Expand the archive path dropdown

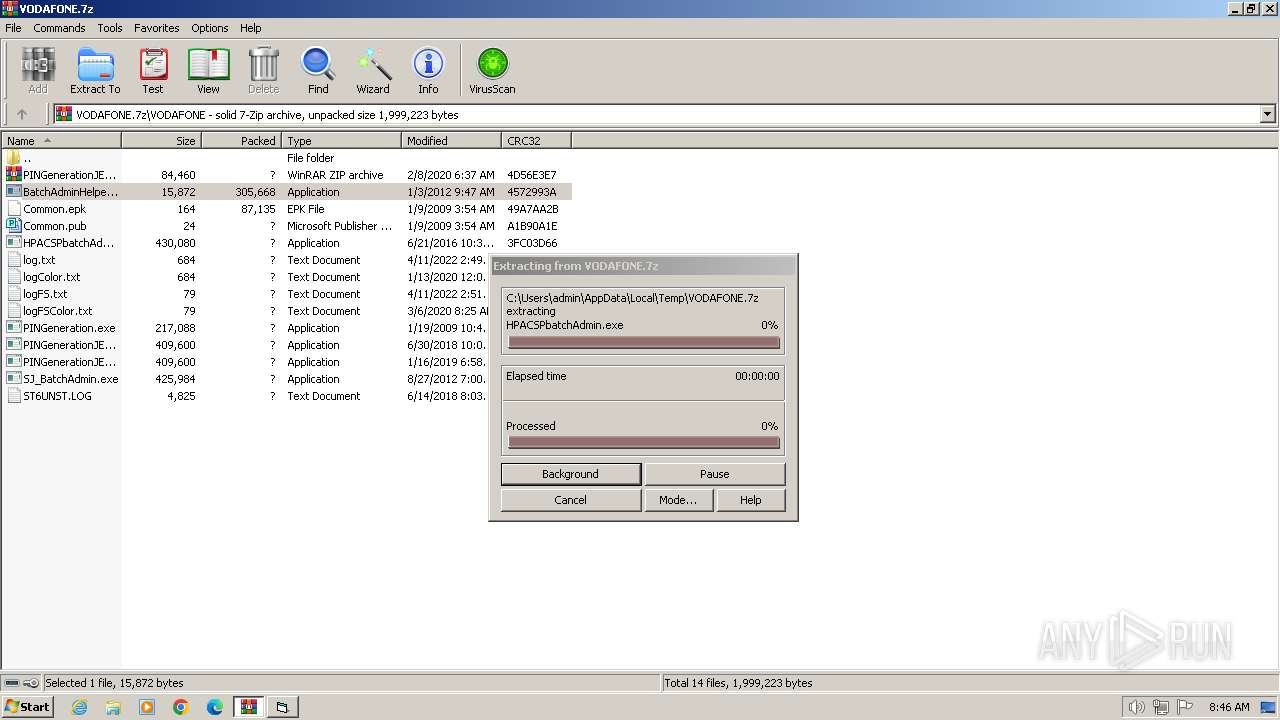click(x=1268, y=114)
